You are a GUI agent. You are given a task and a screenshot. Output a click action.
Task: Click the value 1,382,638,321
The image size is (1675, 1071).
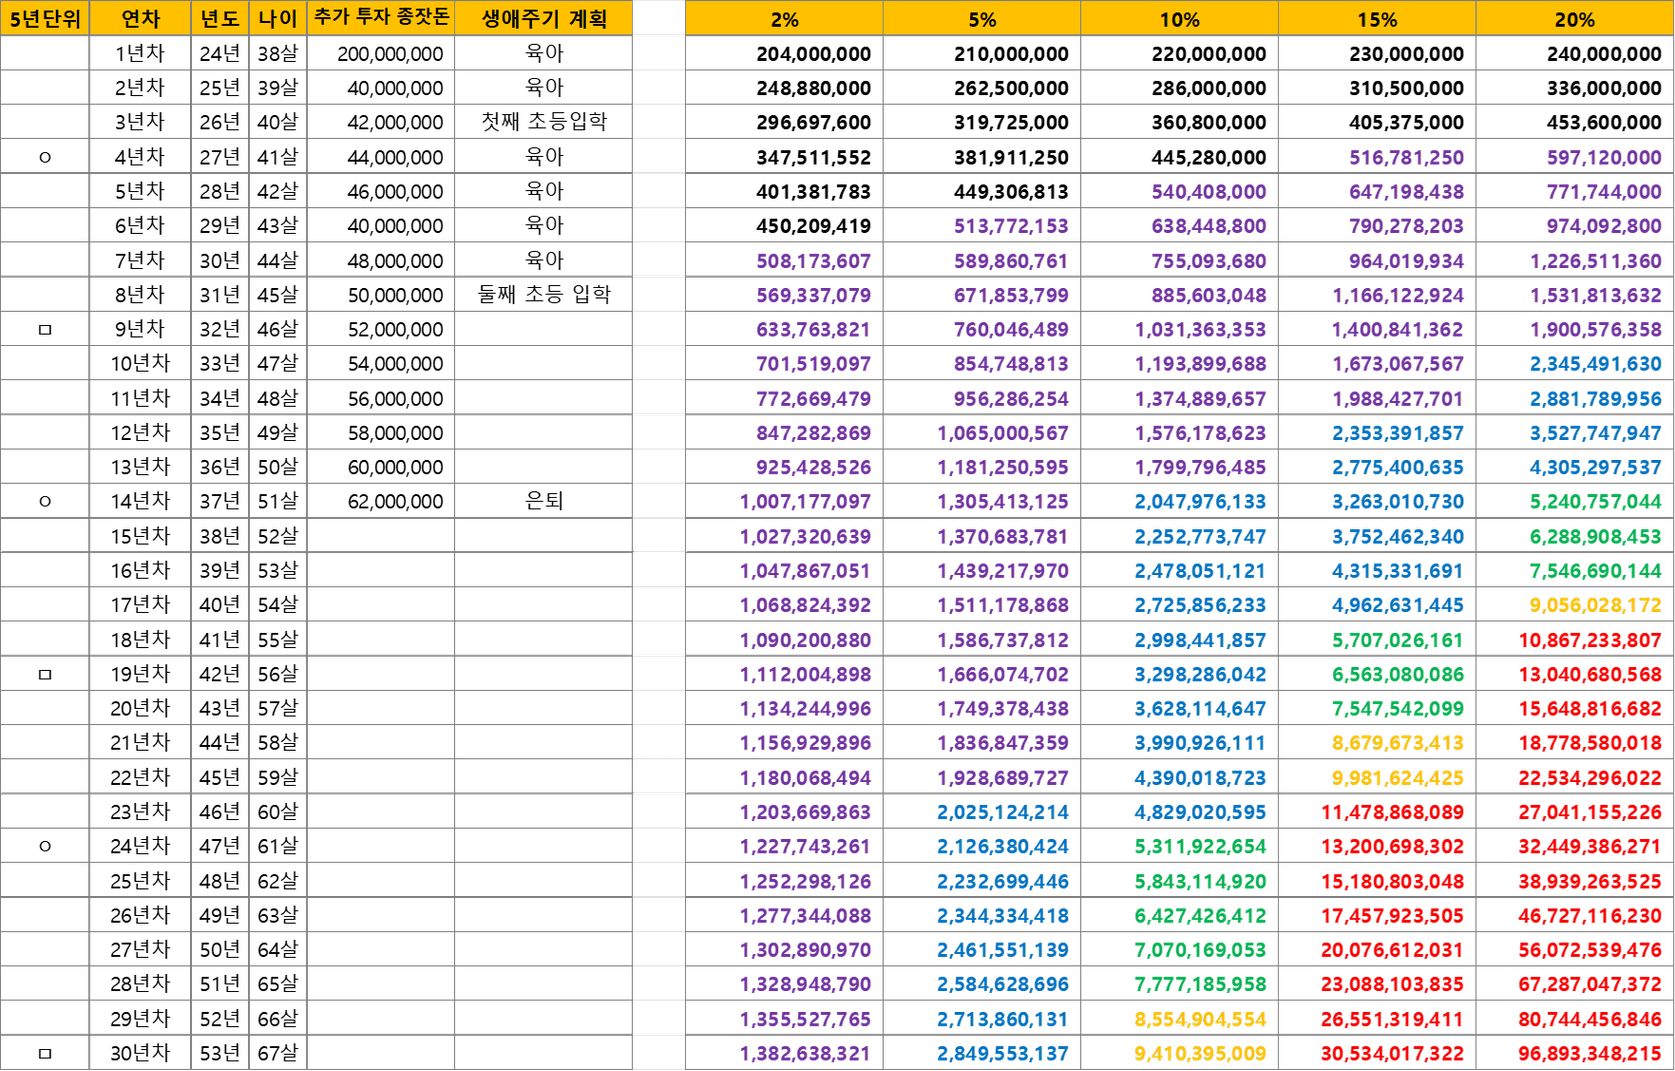click(x=805, y=1054)
